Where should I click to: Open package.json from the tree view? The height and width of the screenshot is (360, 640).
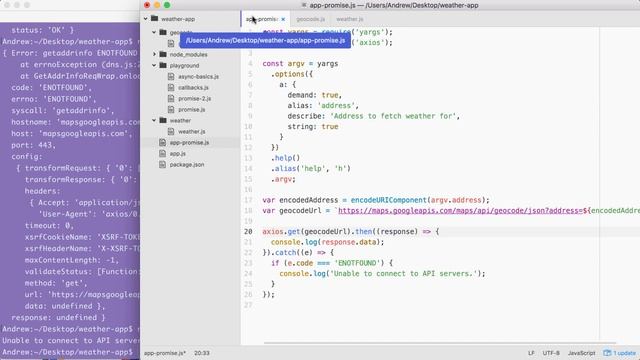187,164
